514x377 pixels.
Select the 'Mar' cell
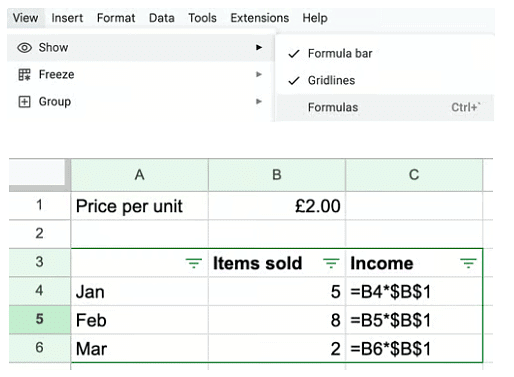140,348
